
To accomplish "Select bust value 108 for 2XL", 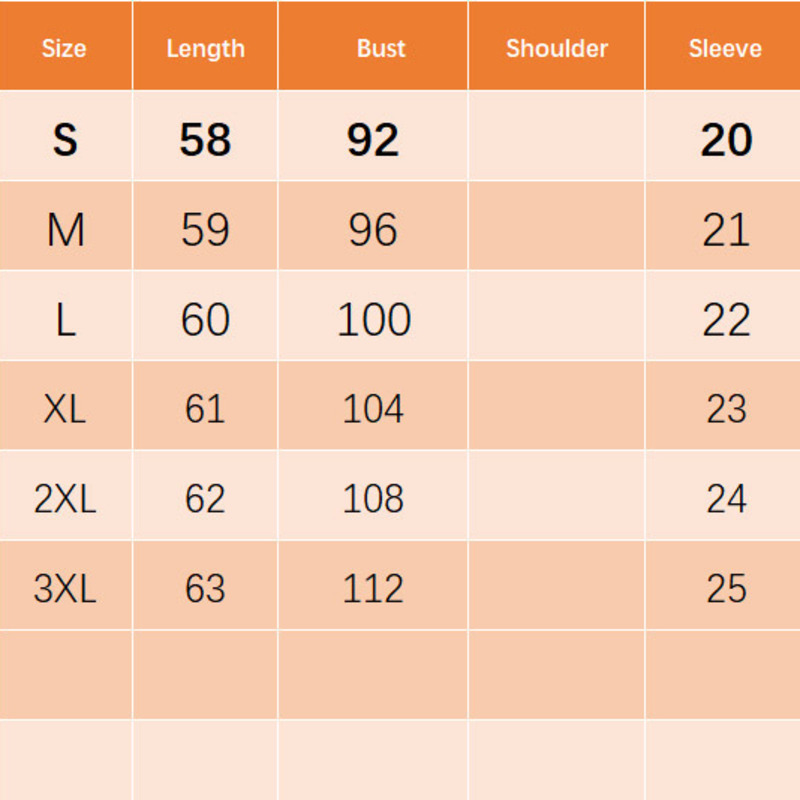I will coord(373,499).
